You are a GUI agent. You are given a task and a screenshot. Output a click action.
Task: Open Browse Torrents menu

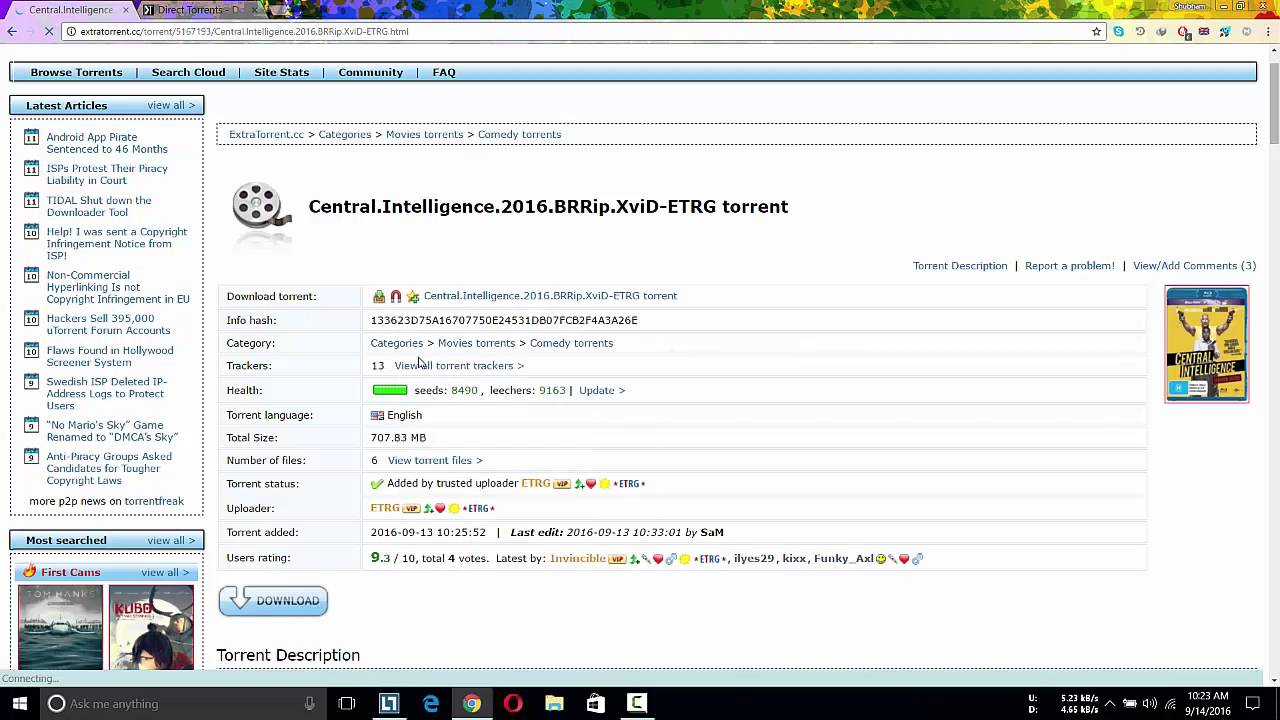click(x=76, y=72)
